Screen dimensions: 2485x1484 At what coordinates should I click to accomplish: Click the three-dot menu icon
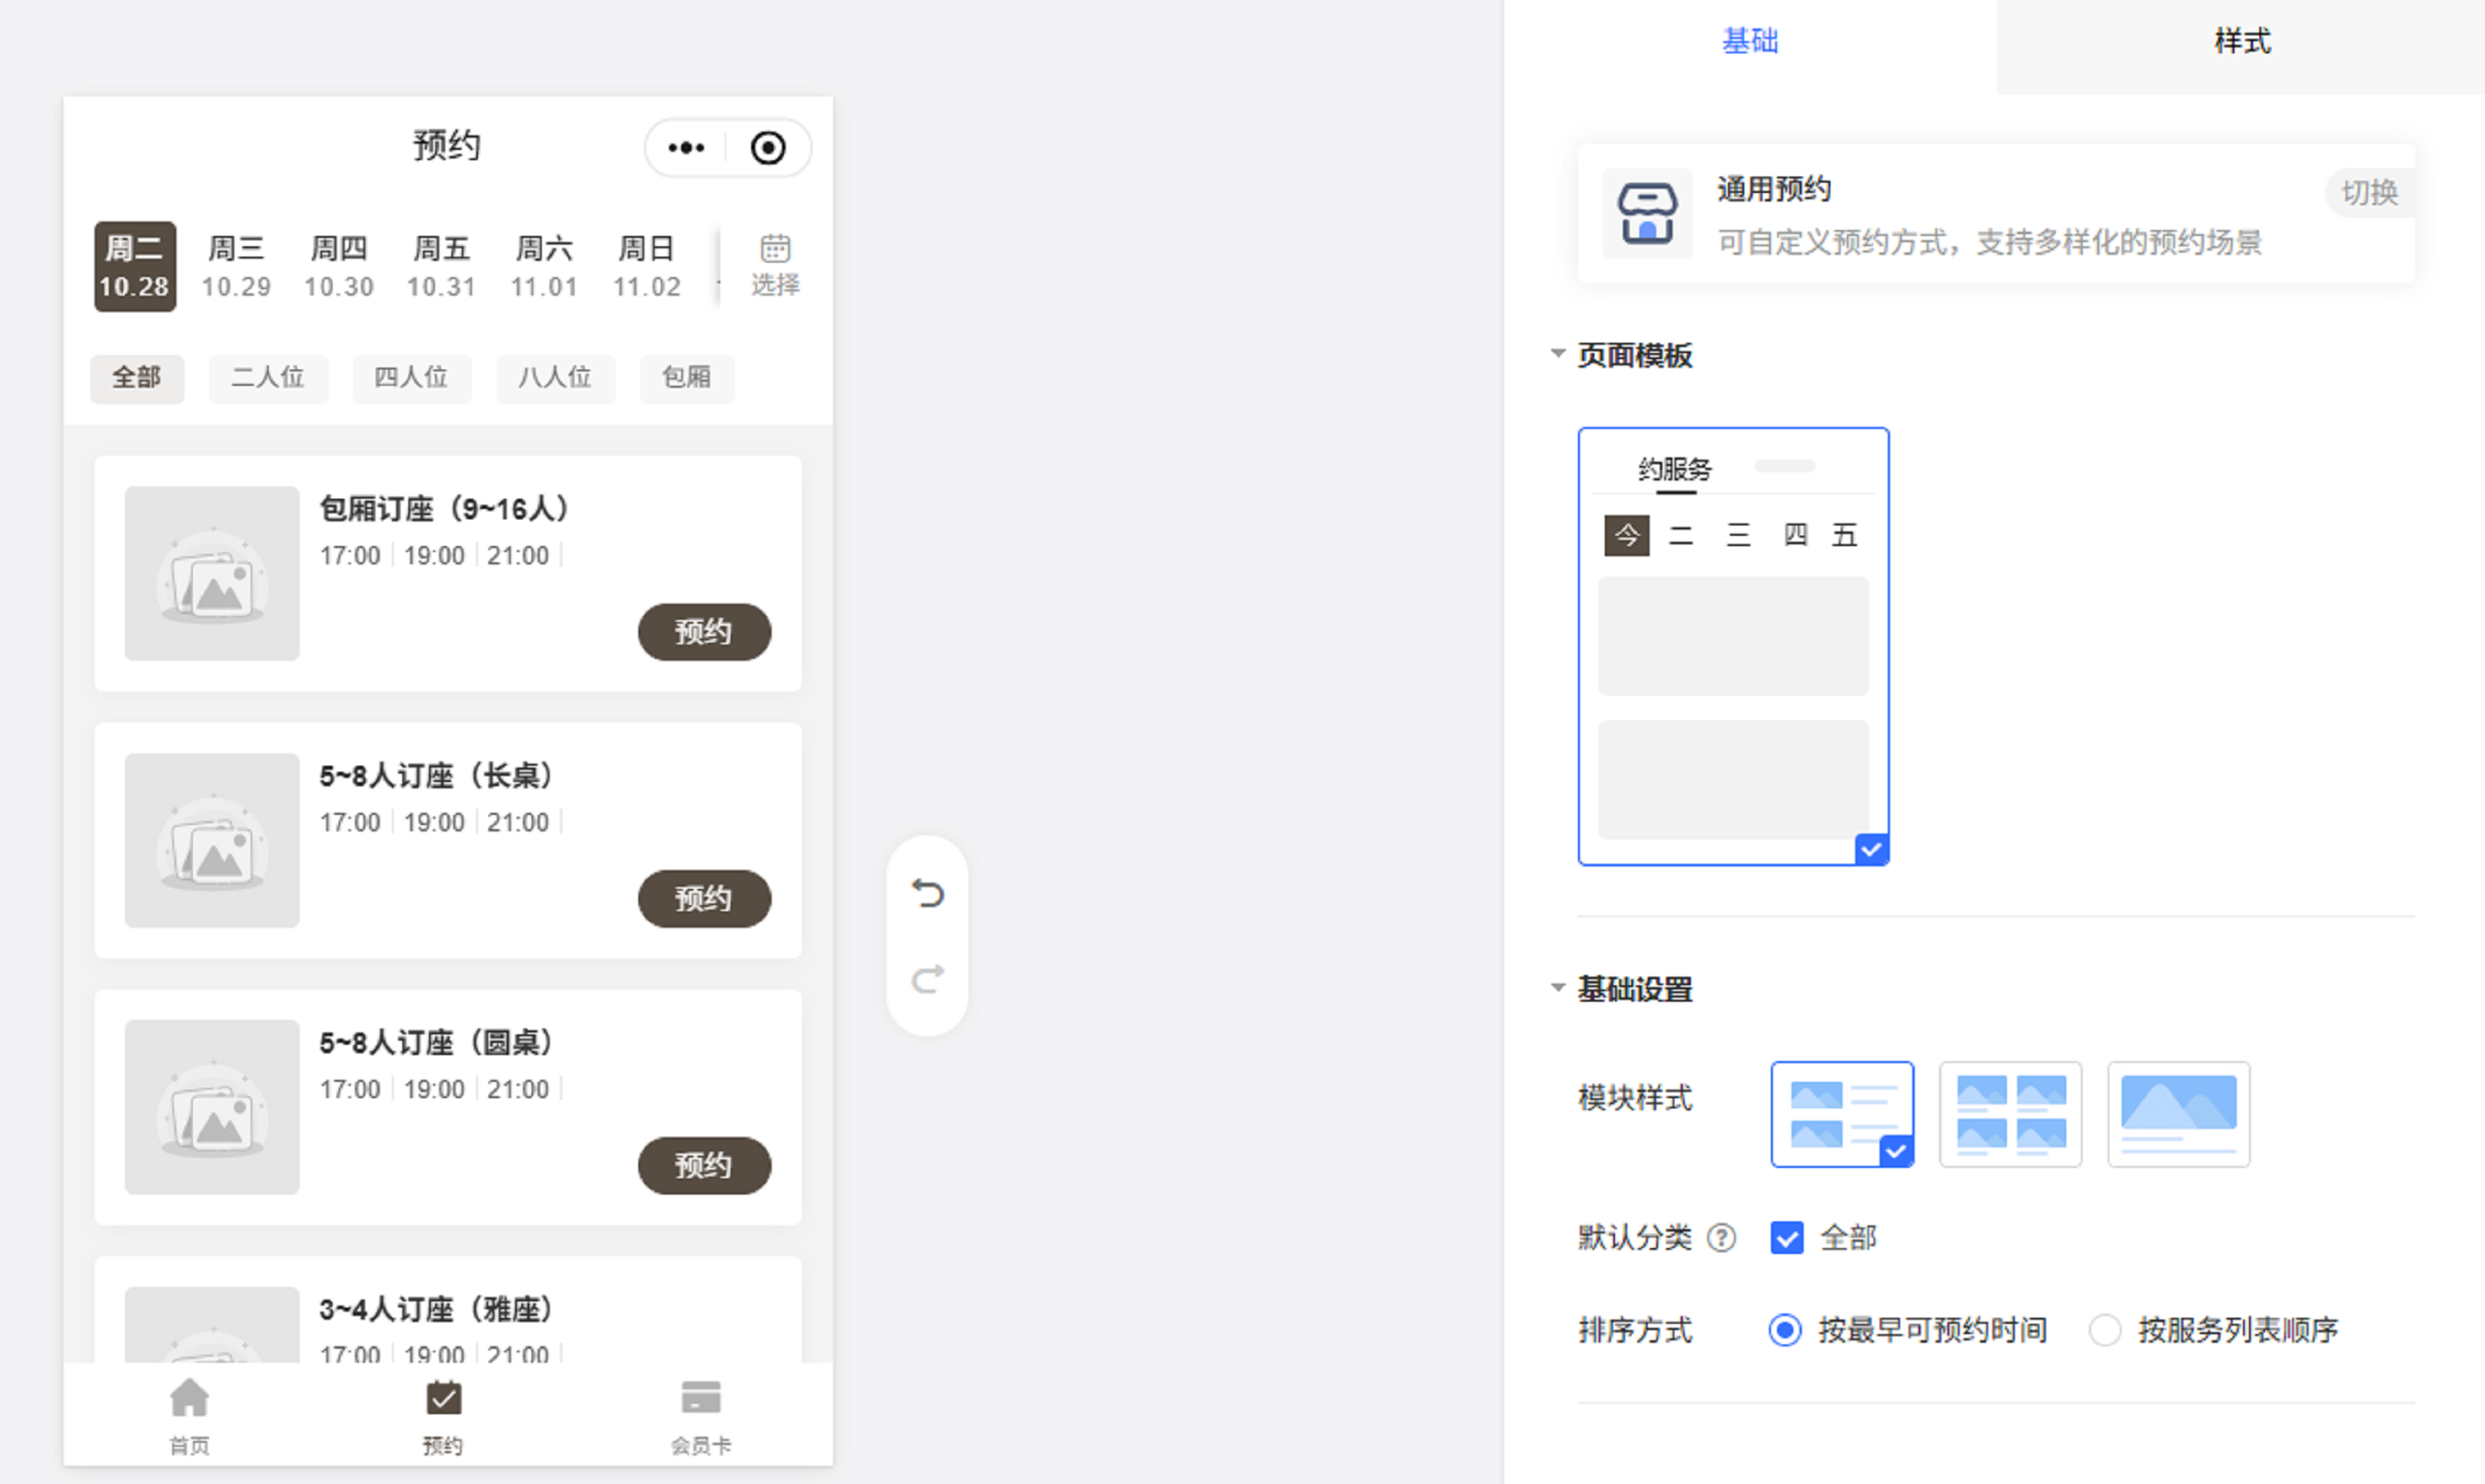point(686,148)
